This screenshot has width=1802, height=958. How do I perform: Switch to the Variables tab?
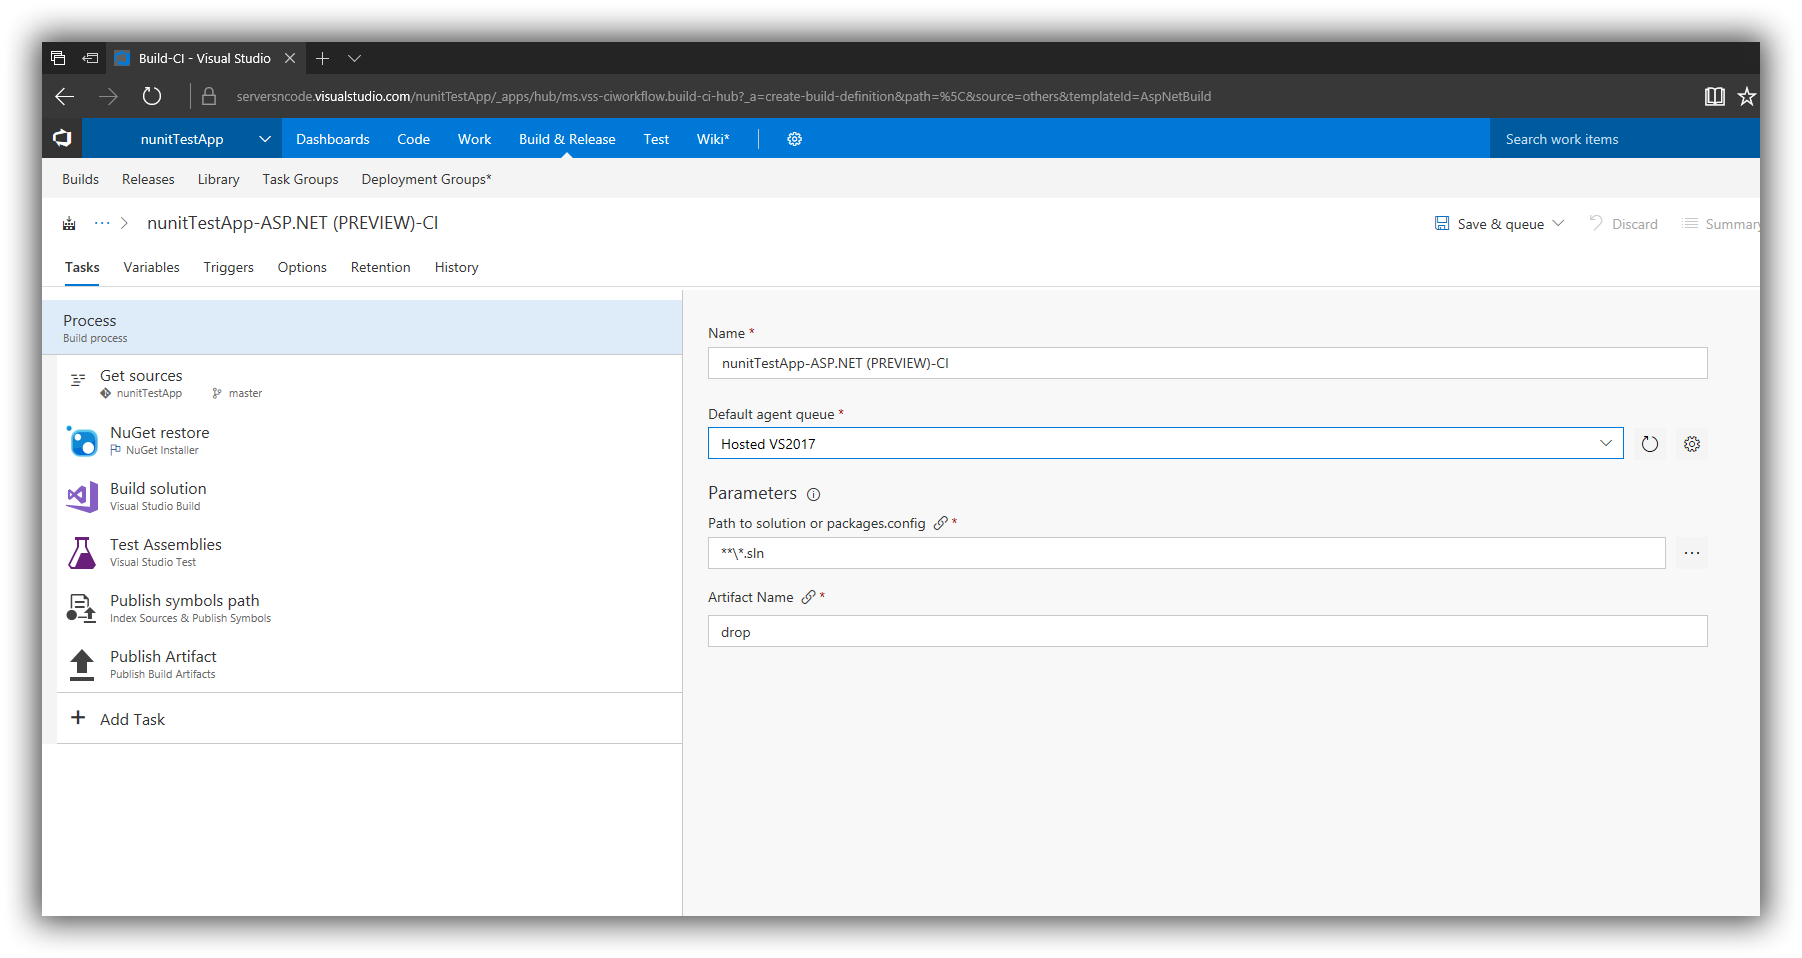151,267
